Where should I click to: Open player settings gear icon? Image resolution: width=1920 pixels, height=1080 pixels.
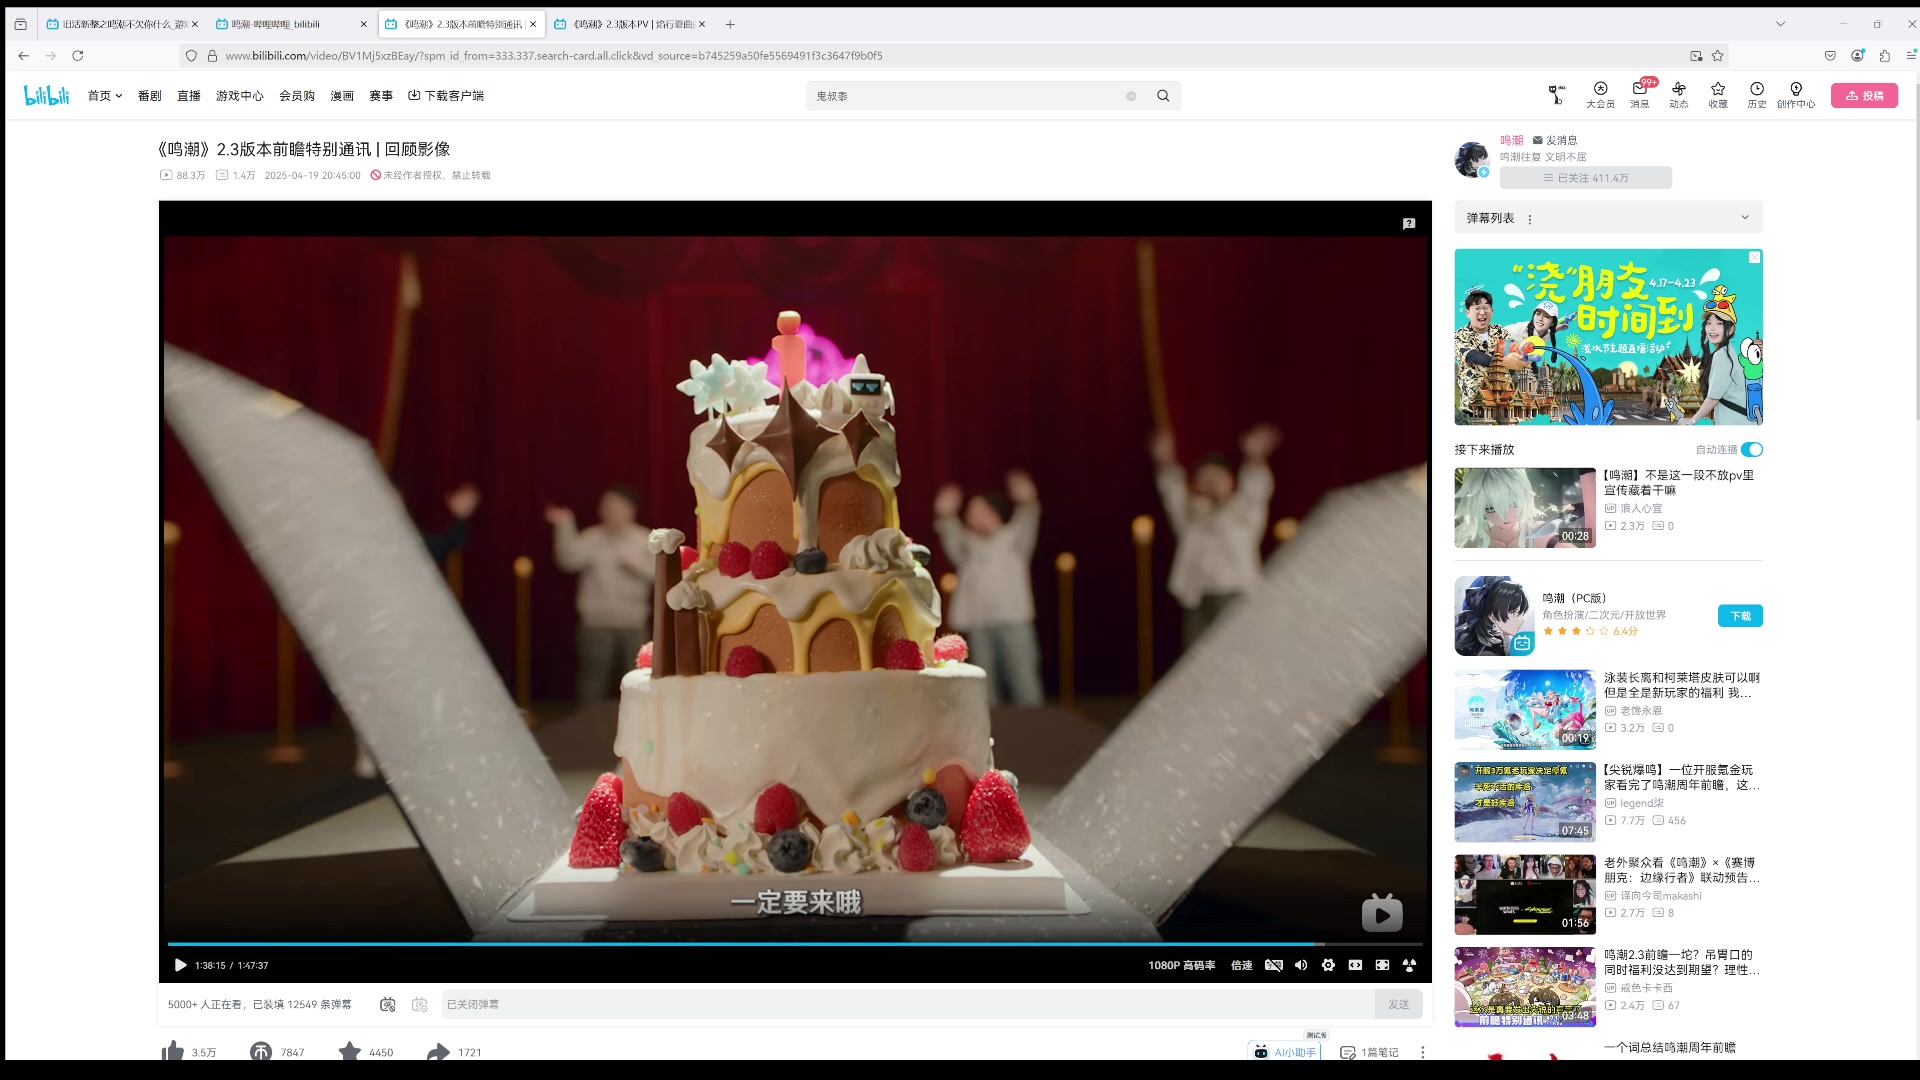point(1328,965)
